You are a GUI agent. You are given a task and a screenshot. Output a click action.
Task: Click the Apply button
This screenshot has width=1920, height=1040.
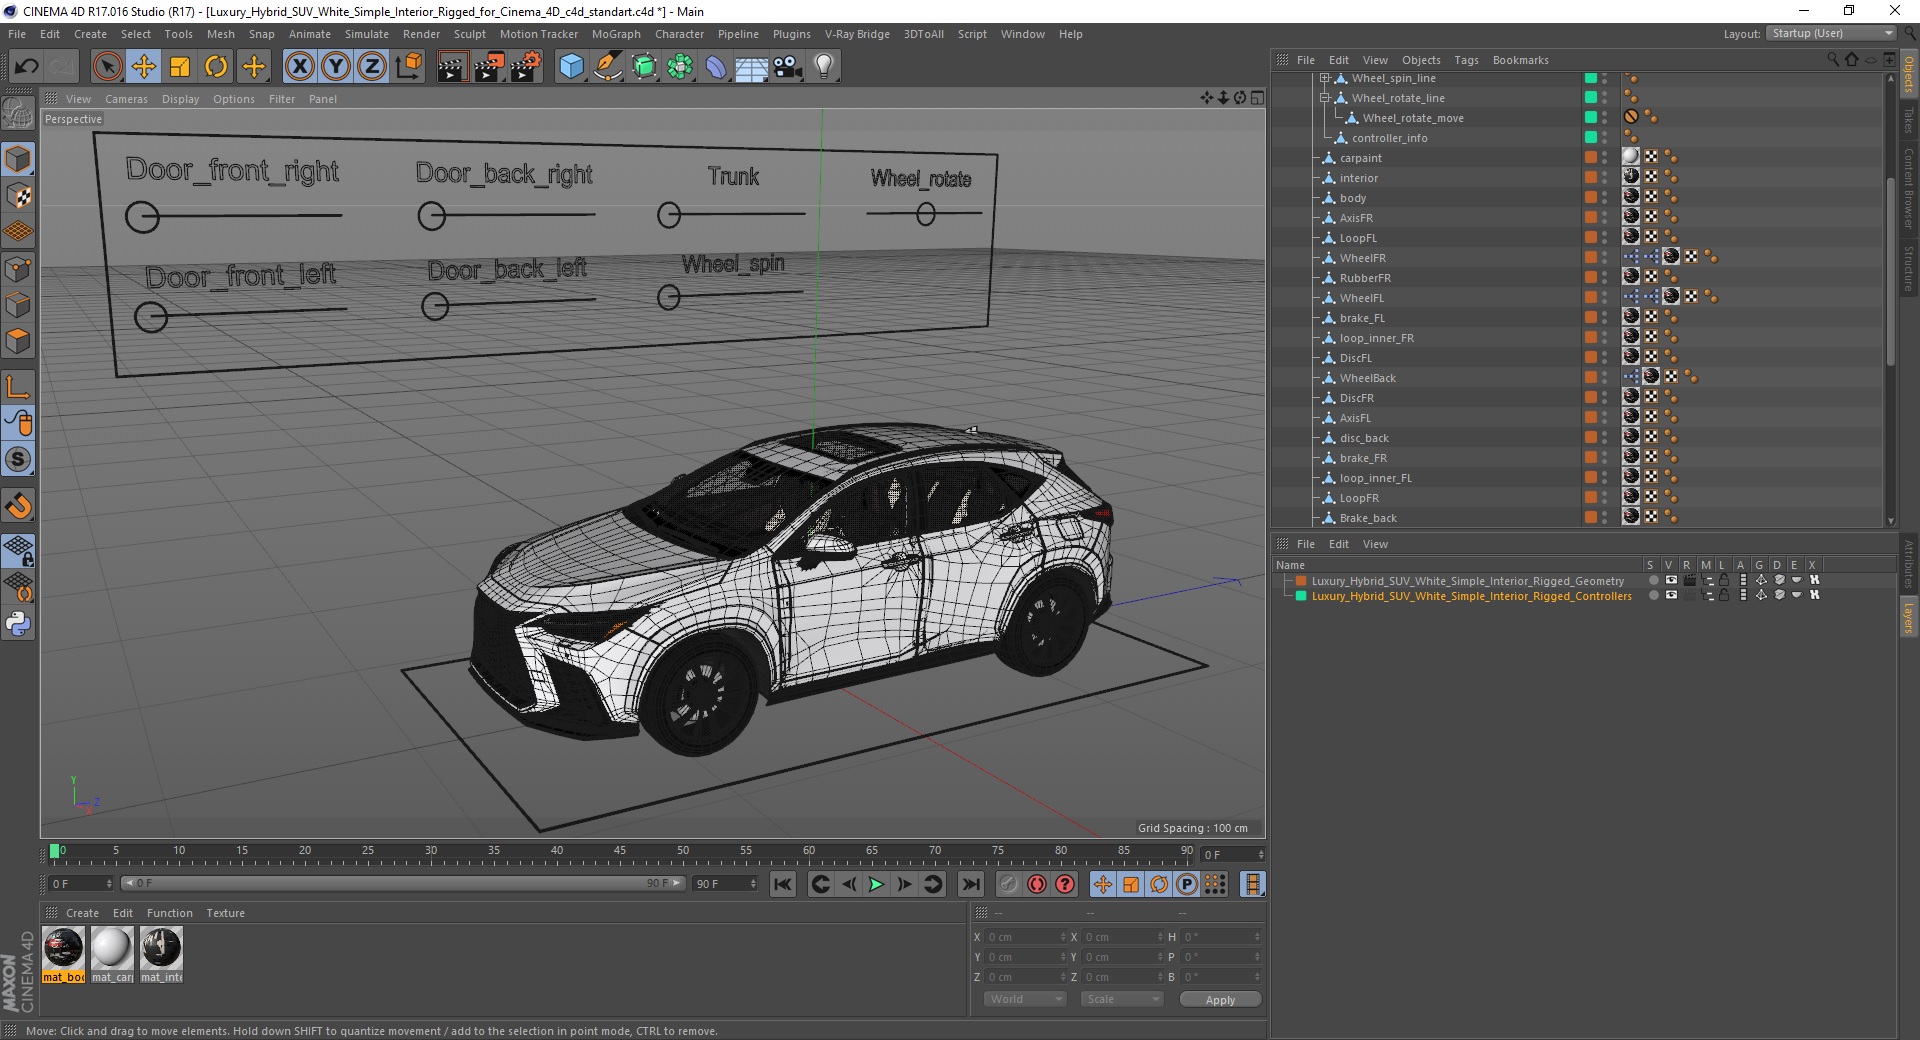coord(1220,999)
